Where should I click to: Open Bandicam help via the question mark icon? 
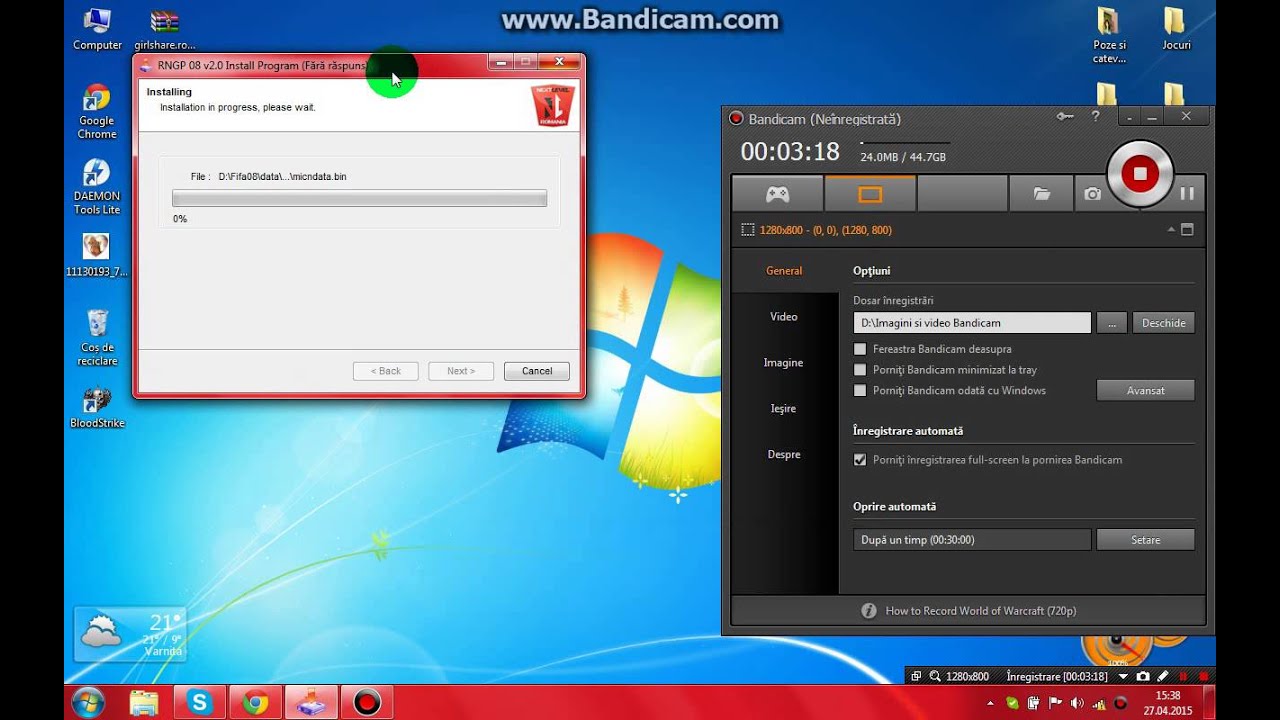[x=1096, y=116]
